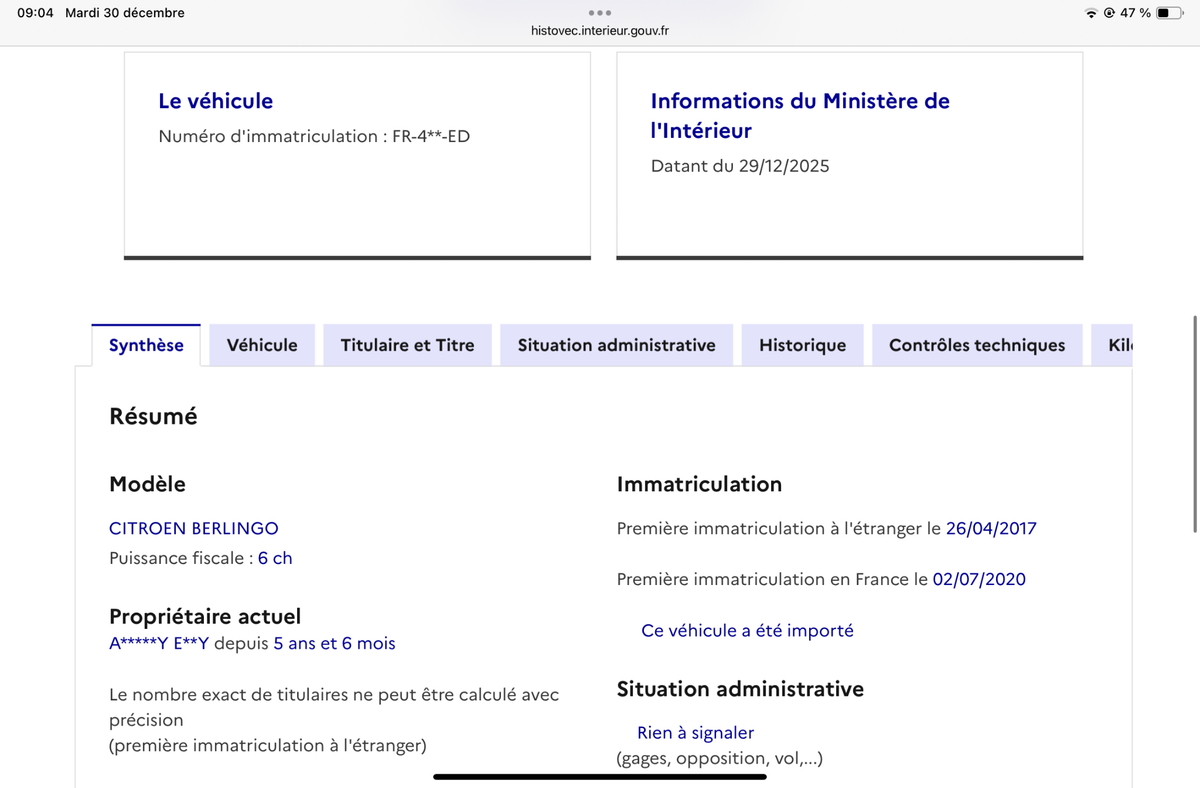This screenshot has height=788, width=1200.
Task: Switch to the Contrôles techniques tab
Action: pos(977,344)
